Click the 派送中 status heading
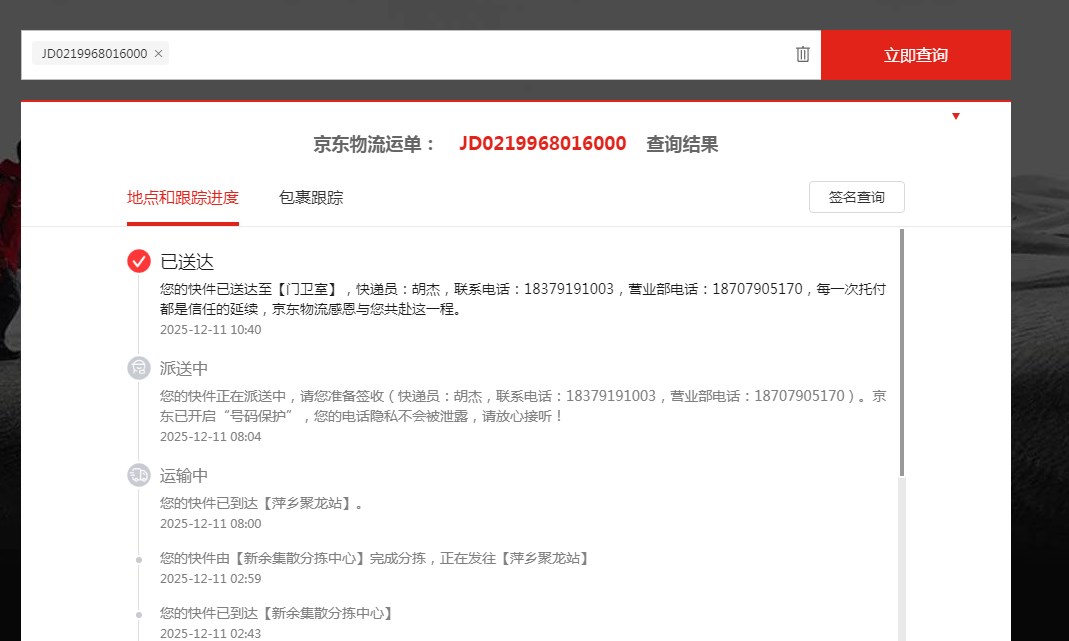 click(x=184, y=368)
